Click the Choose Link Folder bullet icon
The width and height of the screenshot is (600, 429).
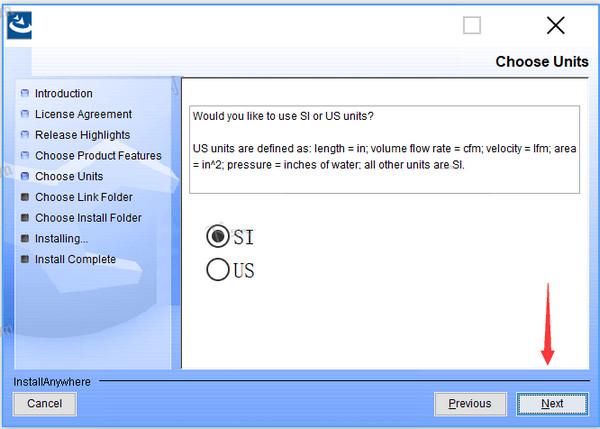pos(25,198)
